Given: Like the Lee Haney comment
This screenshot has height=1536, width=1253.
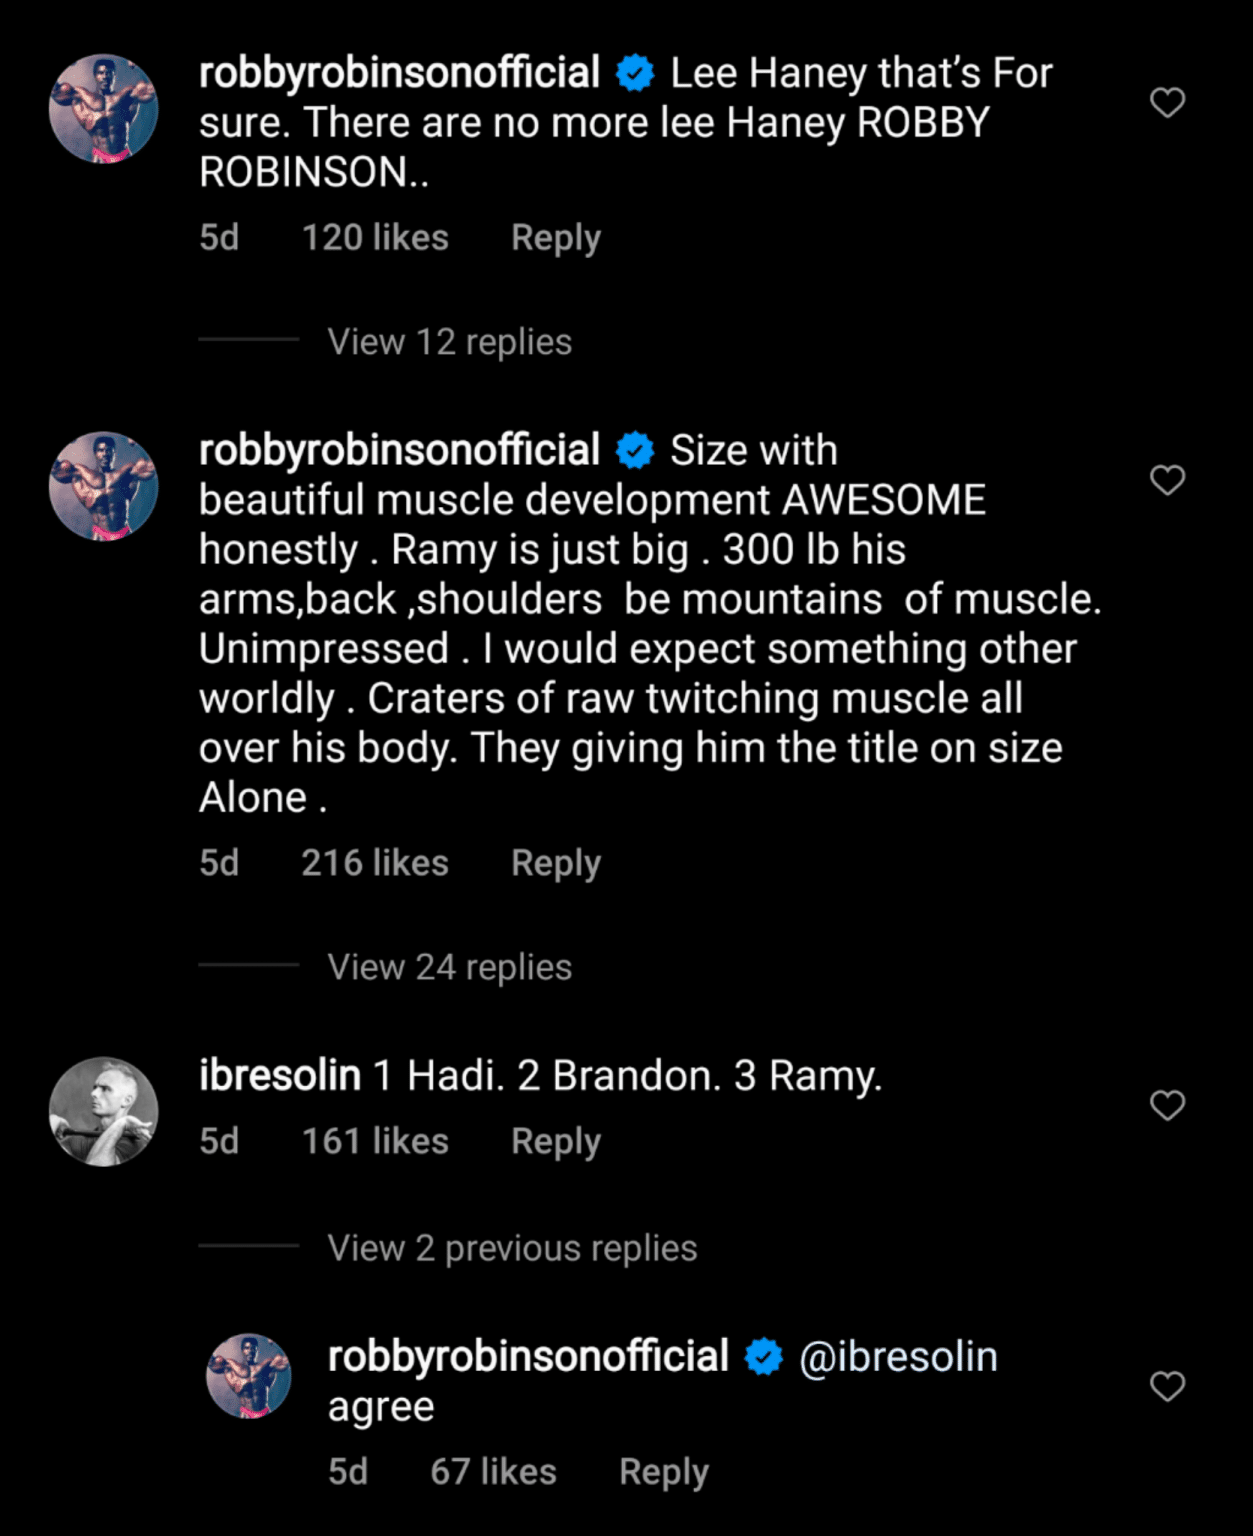Looking at the screenshot, I should pos(1167,102).
